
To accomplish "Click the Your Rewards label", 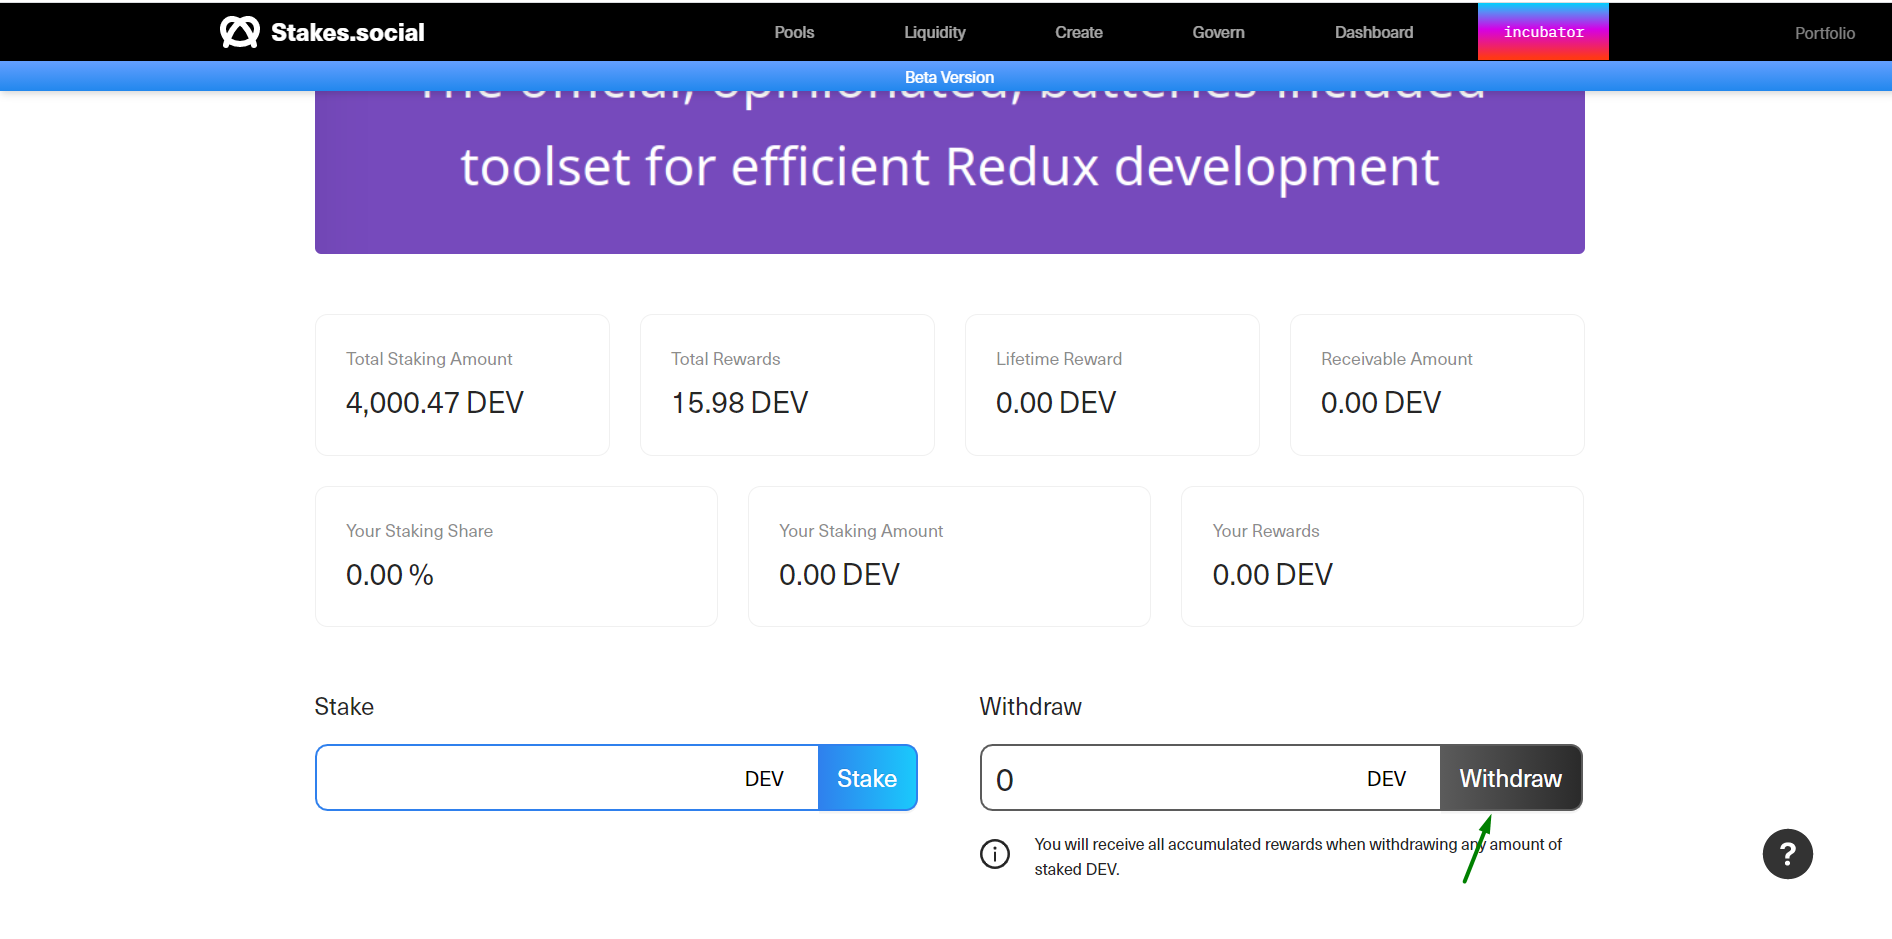I will pyautogui.click(x=1266, y=531).
